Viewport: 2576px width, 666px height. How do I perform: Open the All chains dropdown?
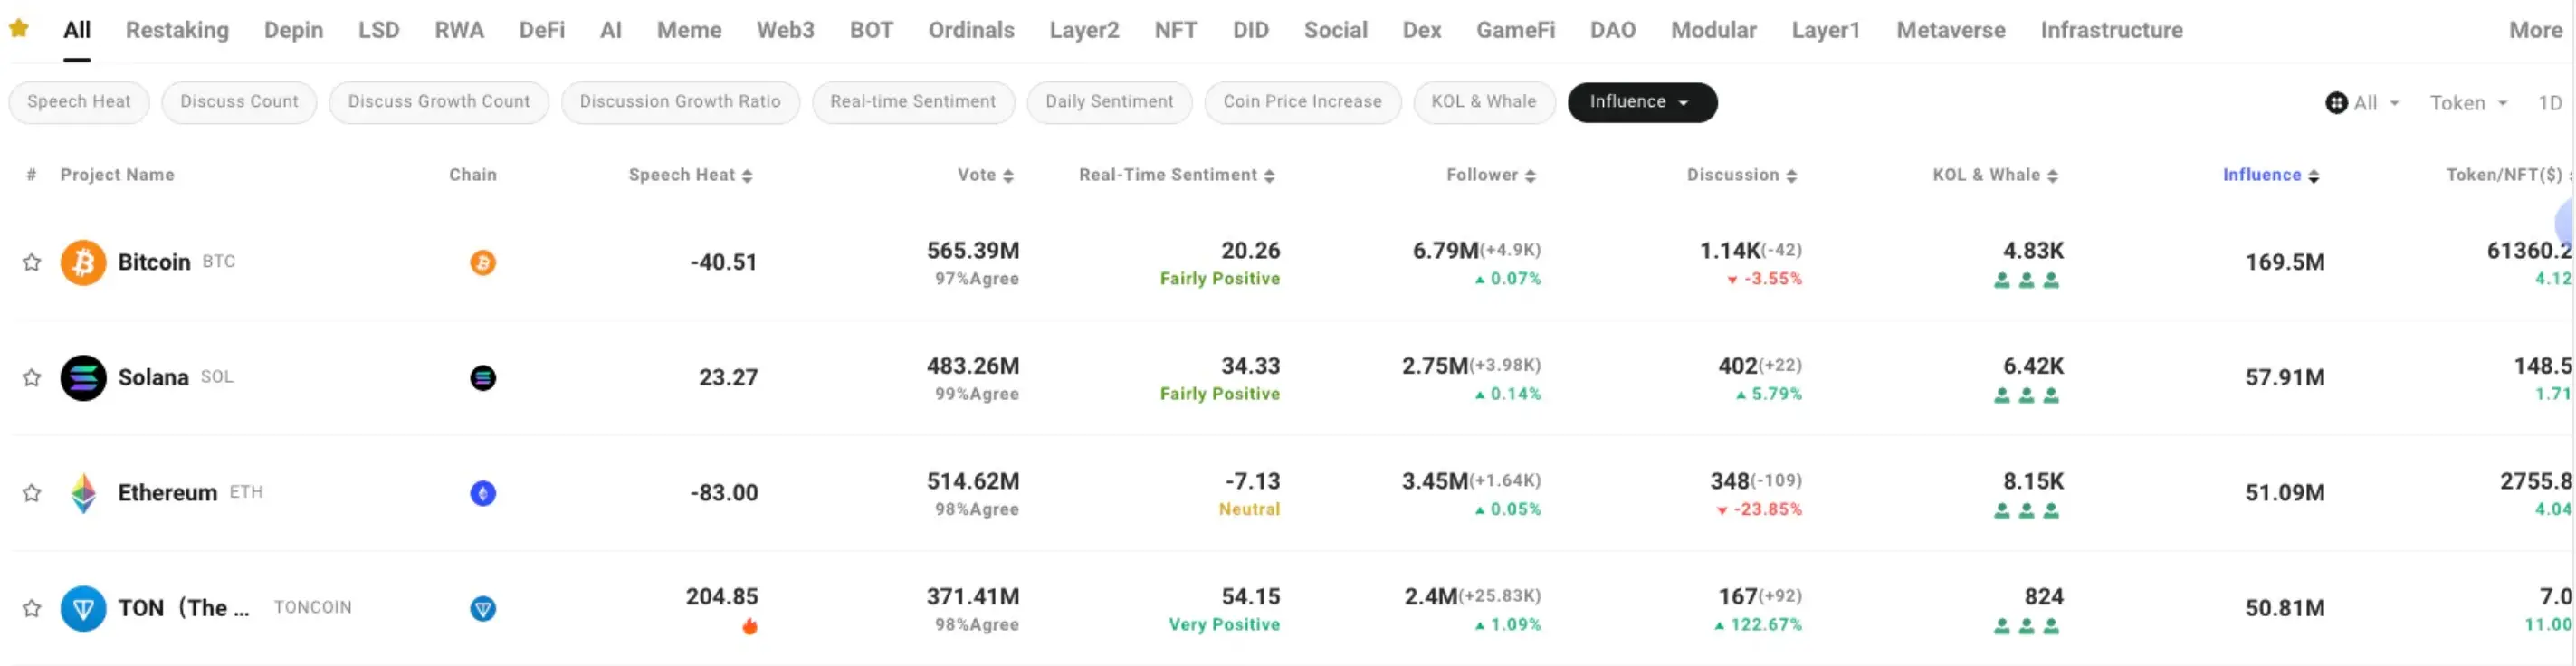(2362, 103)
